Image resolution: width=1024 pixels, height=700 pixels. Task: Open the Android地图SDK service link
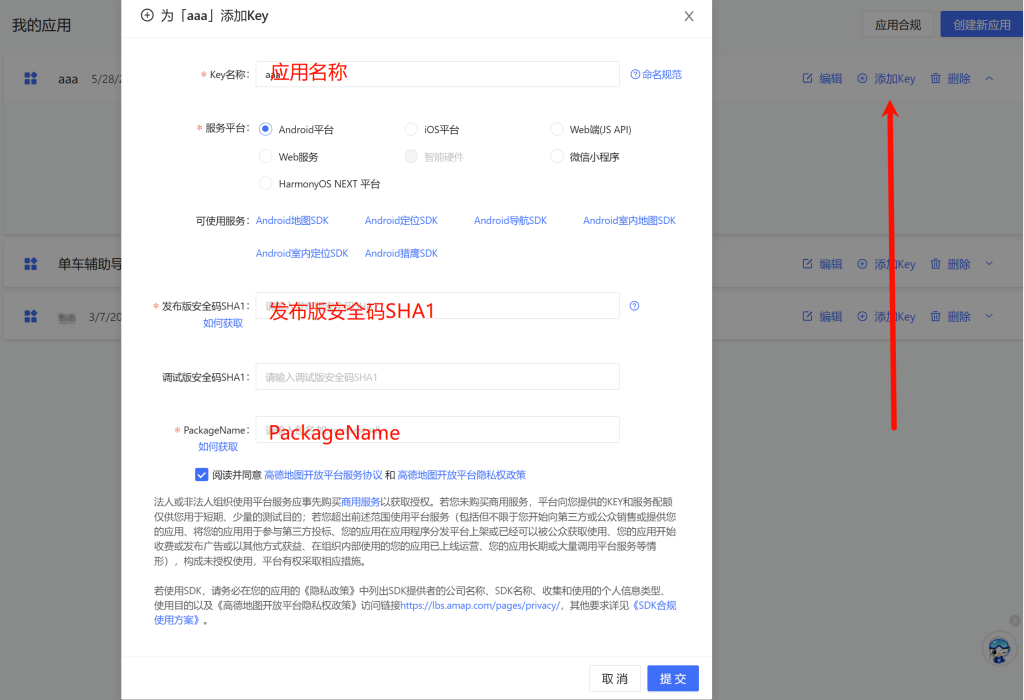click(x=292, y=221)
